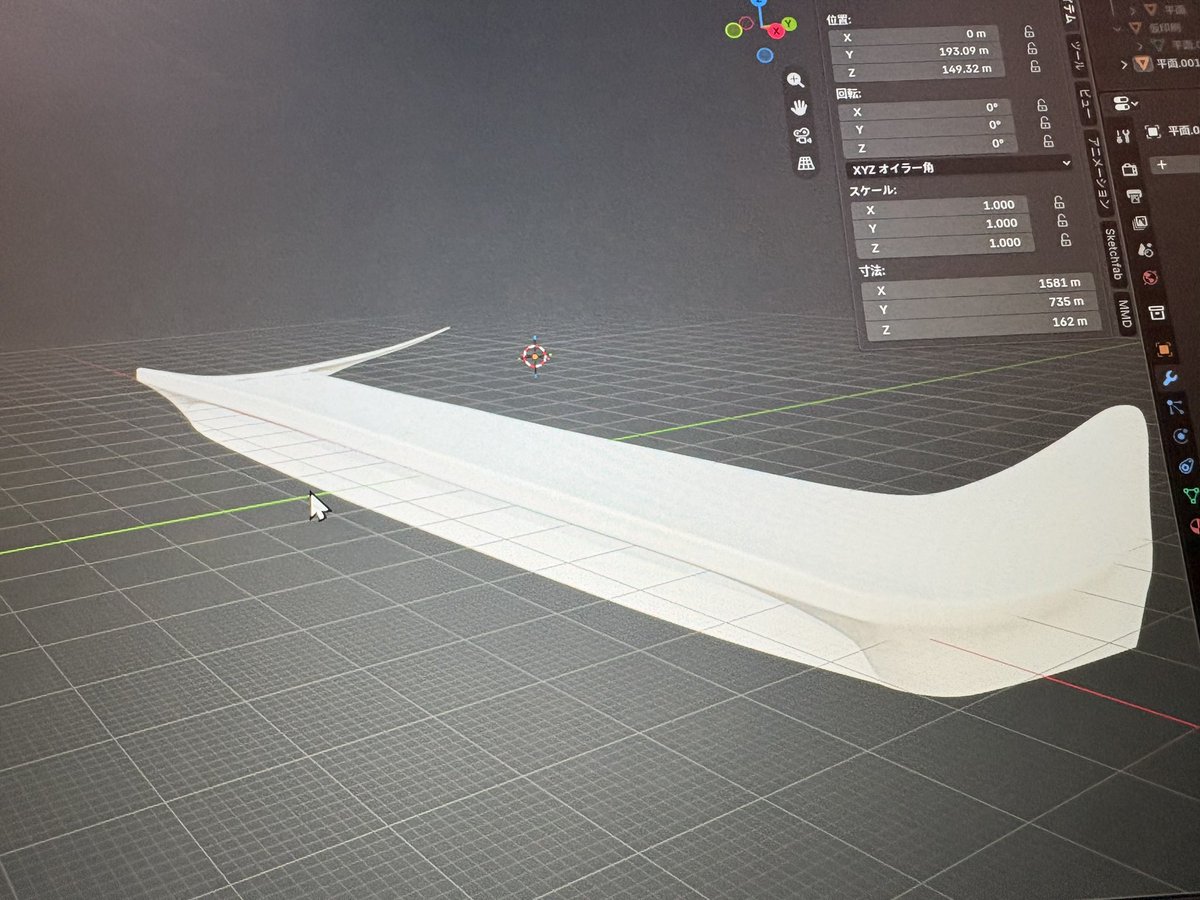Open the Object properties orange square icon
The height and width of the screenshot is (900, 1200).
point(1164,349)
